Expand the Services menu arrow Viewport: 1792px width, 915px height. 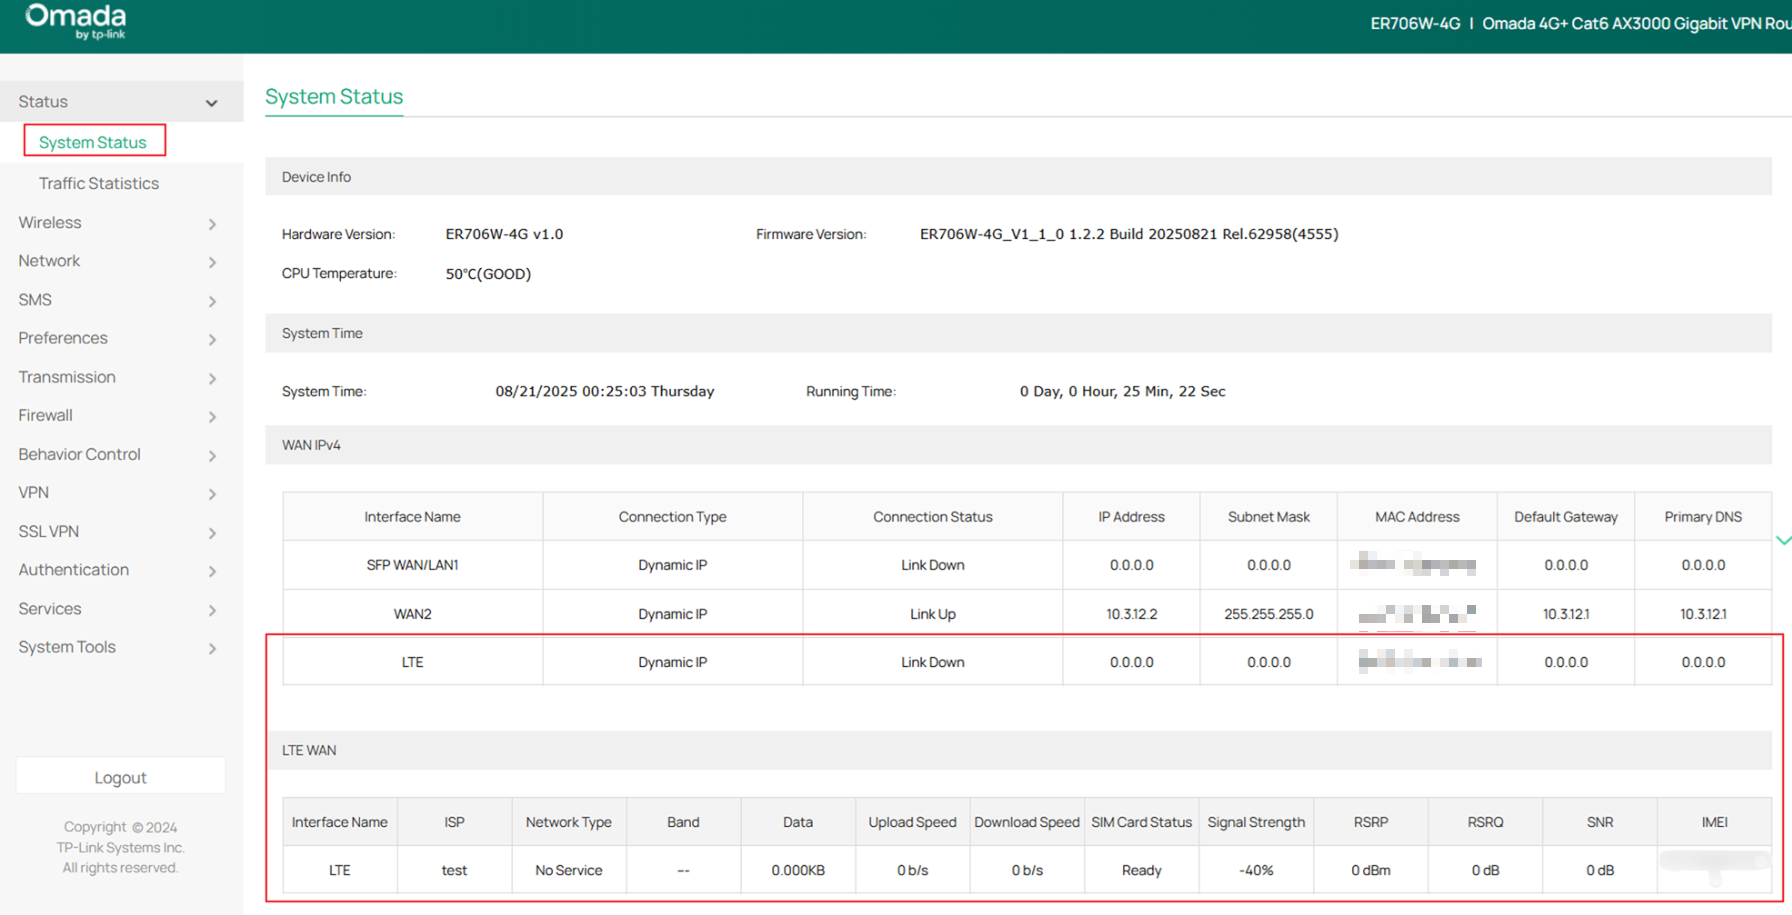click(x=212, y=610)
